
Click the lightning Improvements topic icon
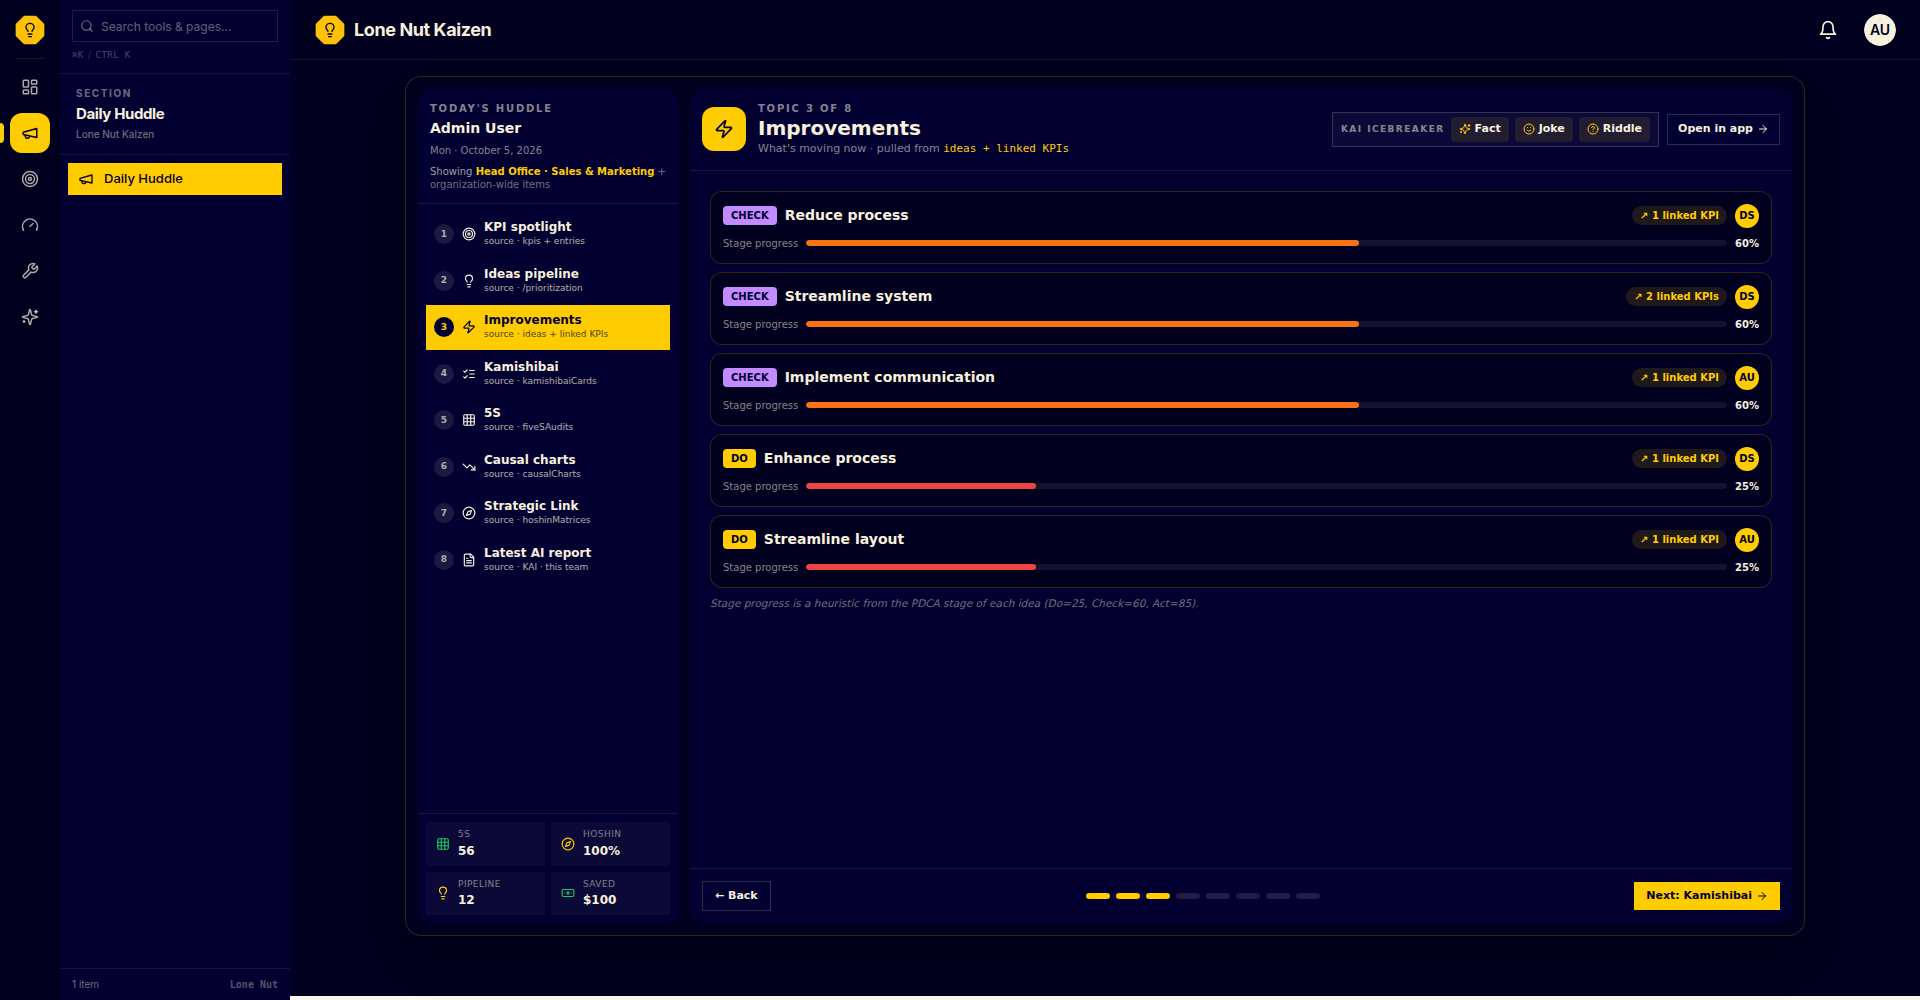pos(724,129)
